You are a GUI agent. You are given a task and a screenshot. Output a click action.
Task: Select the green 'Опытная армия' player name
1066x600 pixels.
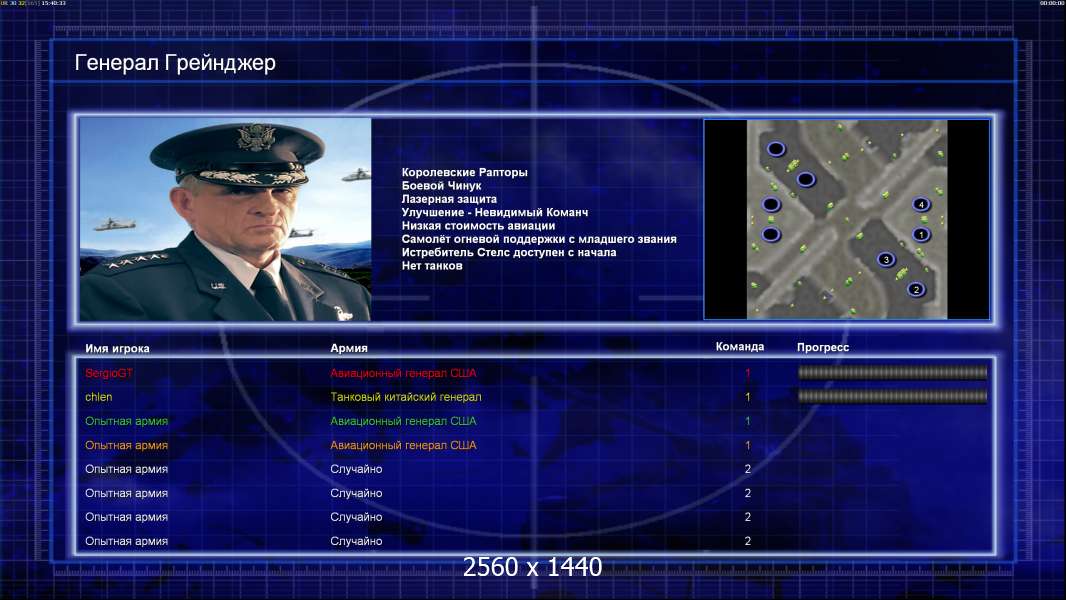[126, 421]
